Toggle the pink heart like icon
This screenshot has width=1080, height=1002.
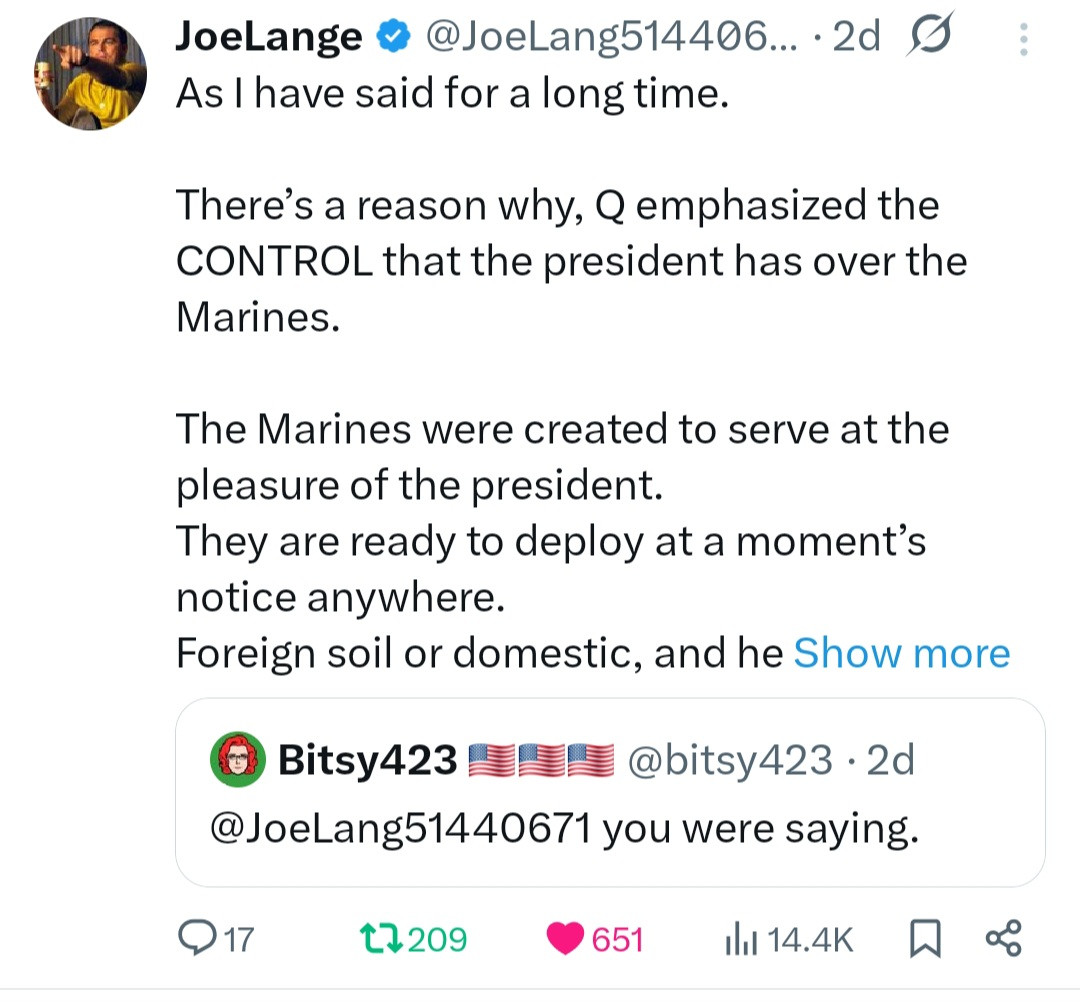[x=566, y=939]
